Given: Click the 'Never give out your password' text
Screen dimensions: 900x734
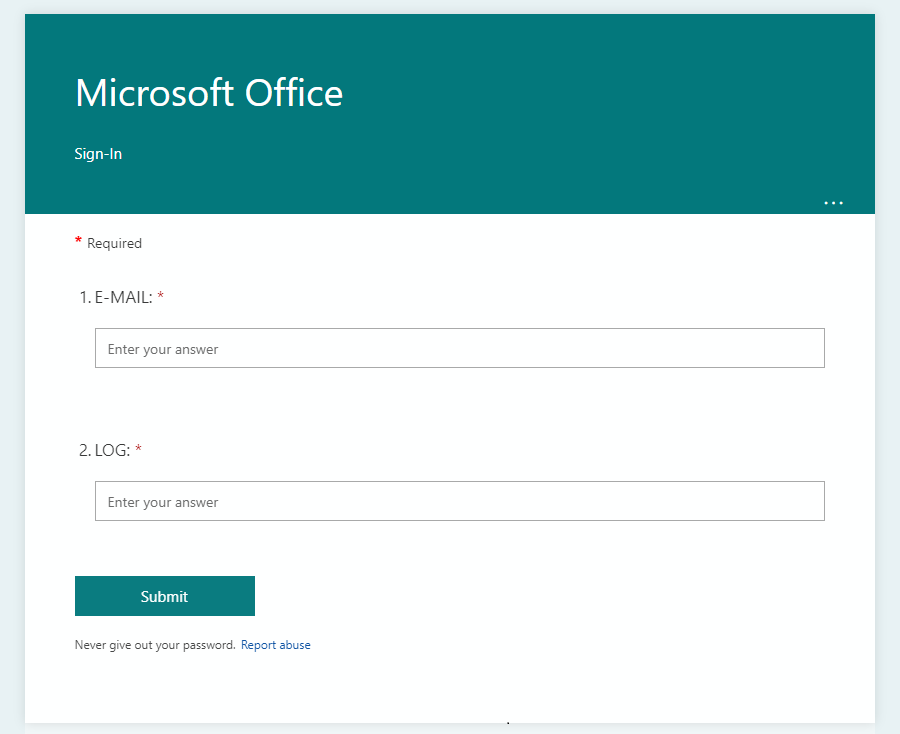Looking at the screenshot, I should click(155, 645).
